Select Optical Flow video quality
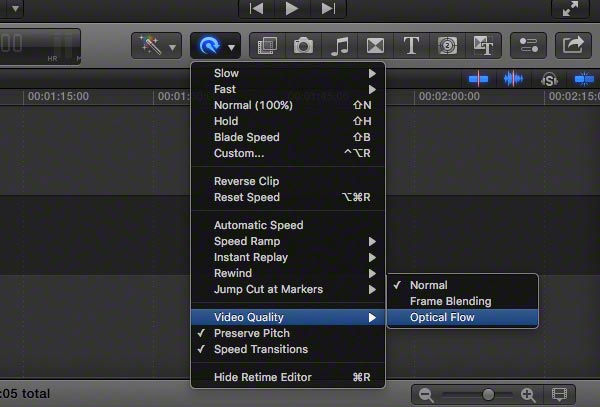This screenshot has height=407, width=600. coord(463,317)
